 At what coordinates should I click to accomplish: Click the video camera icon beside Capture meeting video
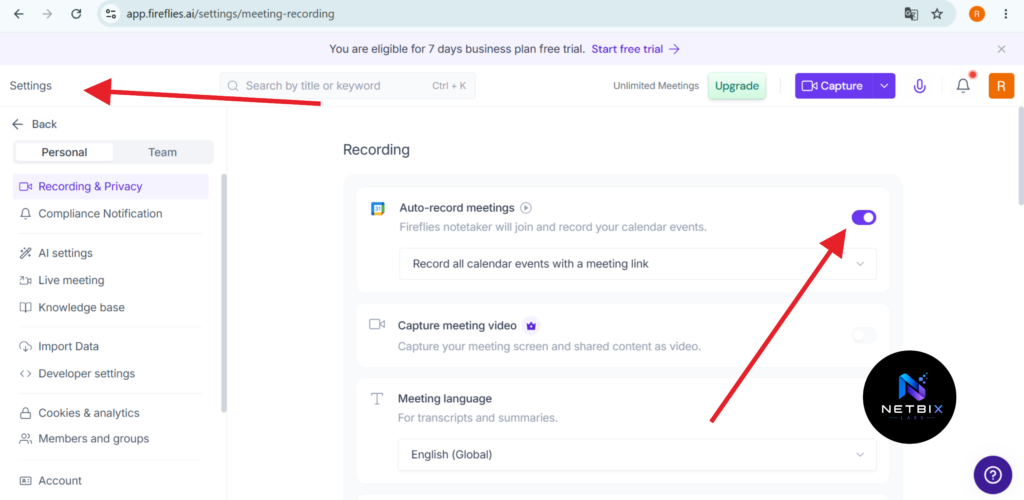[377, 324]
